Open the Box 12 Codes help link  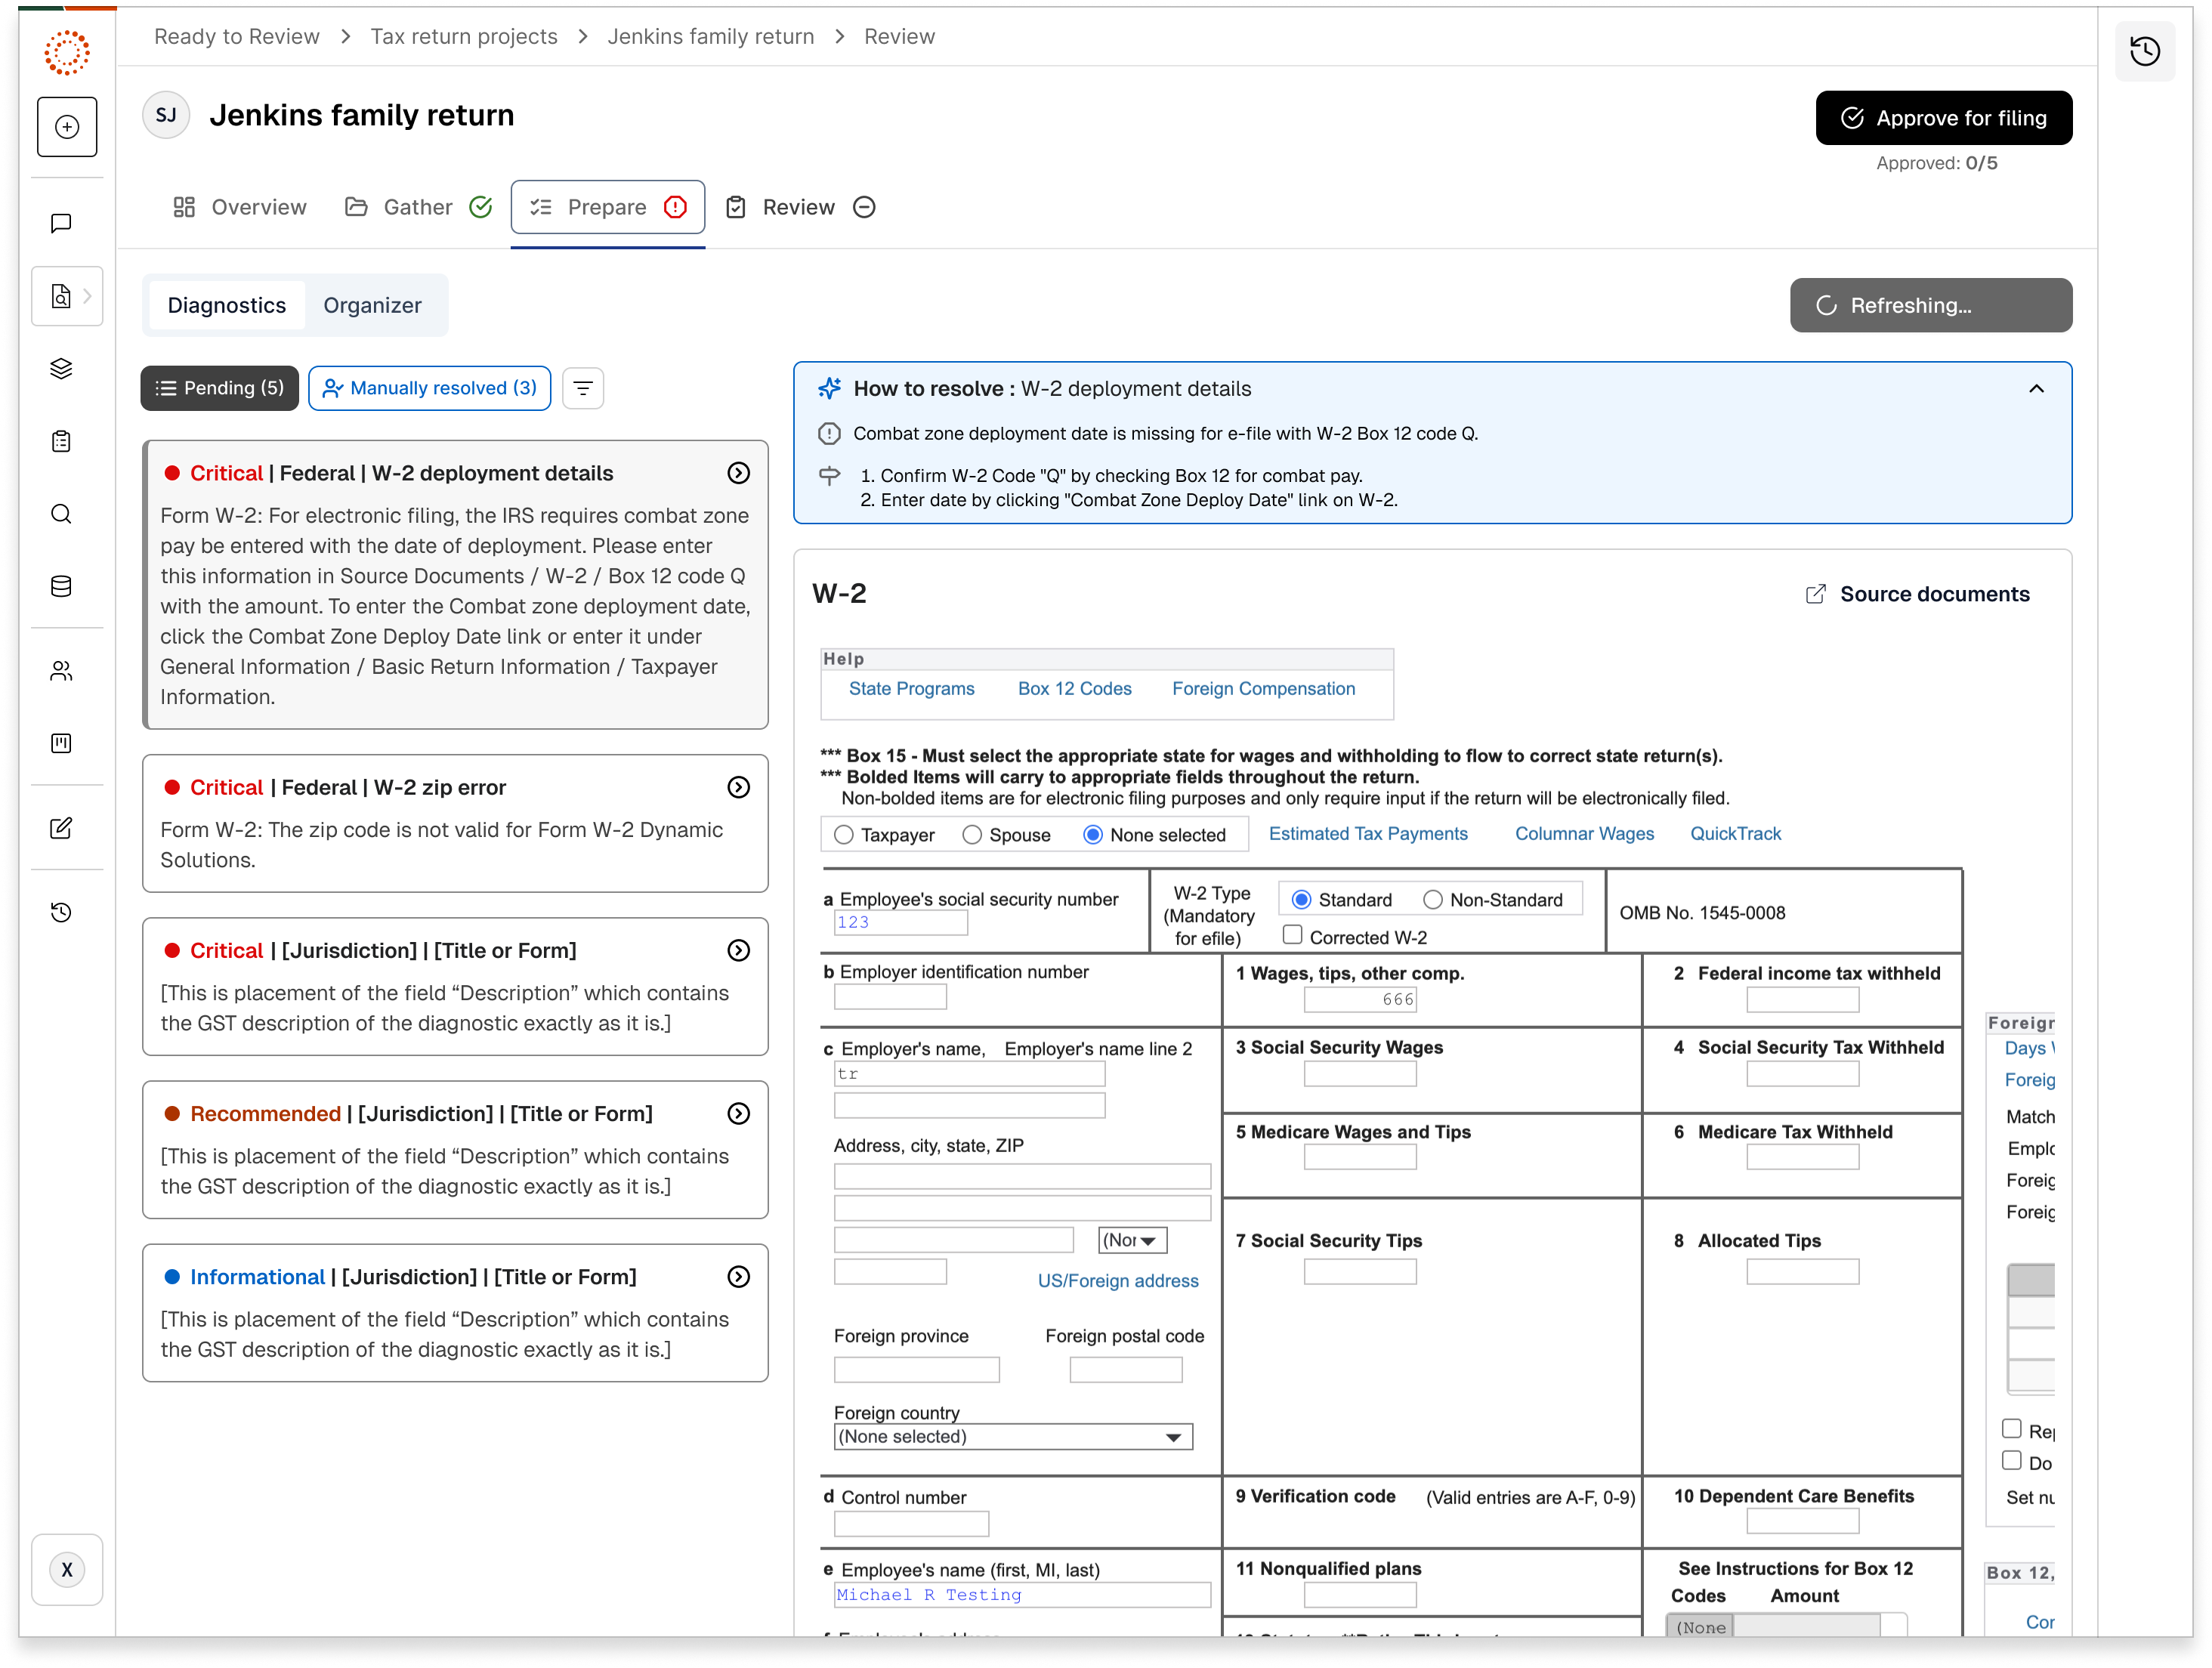pyautogui.click(x=1074, y=689)
